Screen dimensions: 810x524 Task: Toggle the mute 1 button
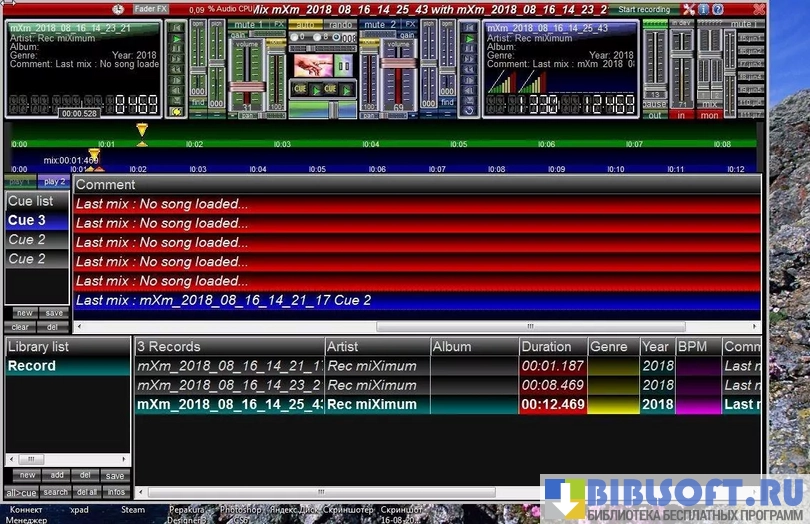(248, 23)
